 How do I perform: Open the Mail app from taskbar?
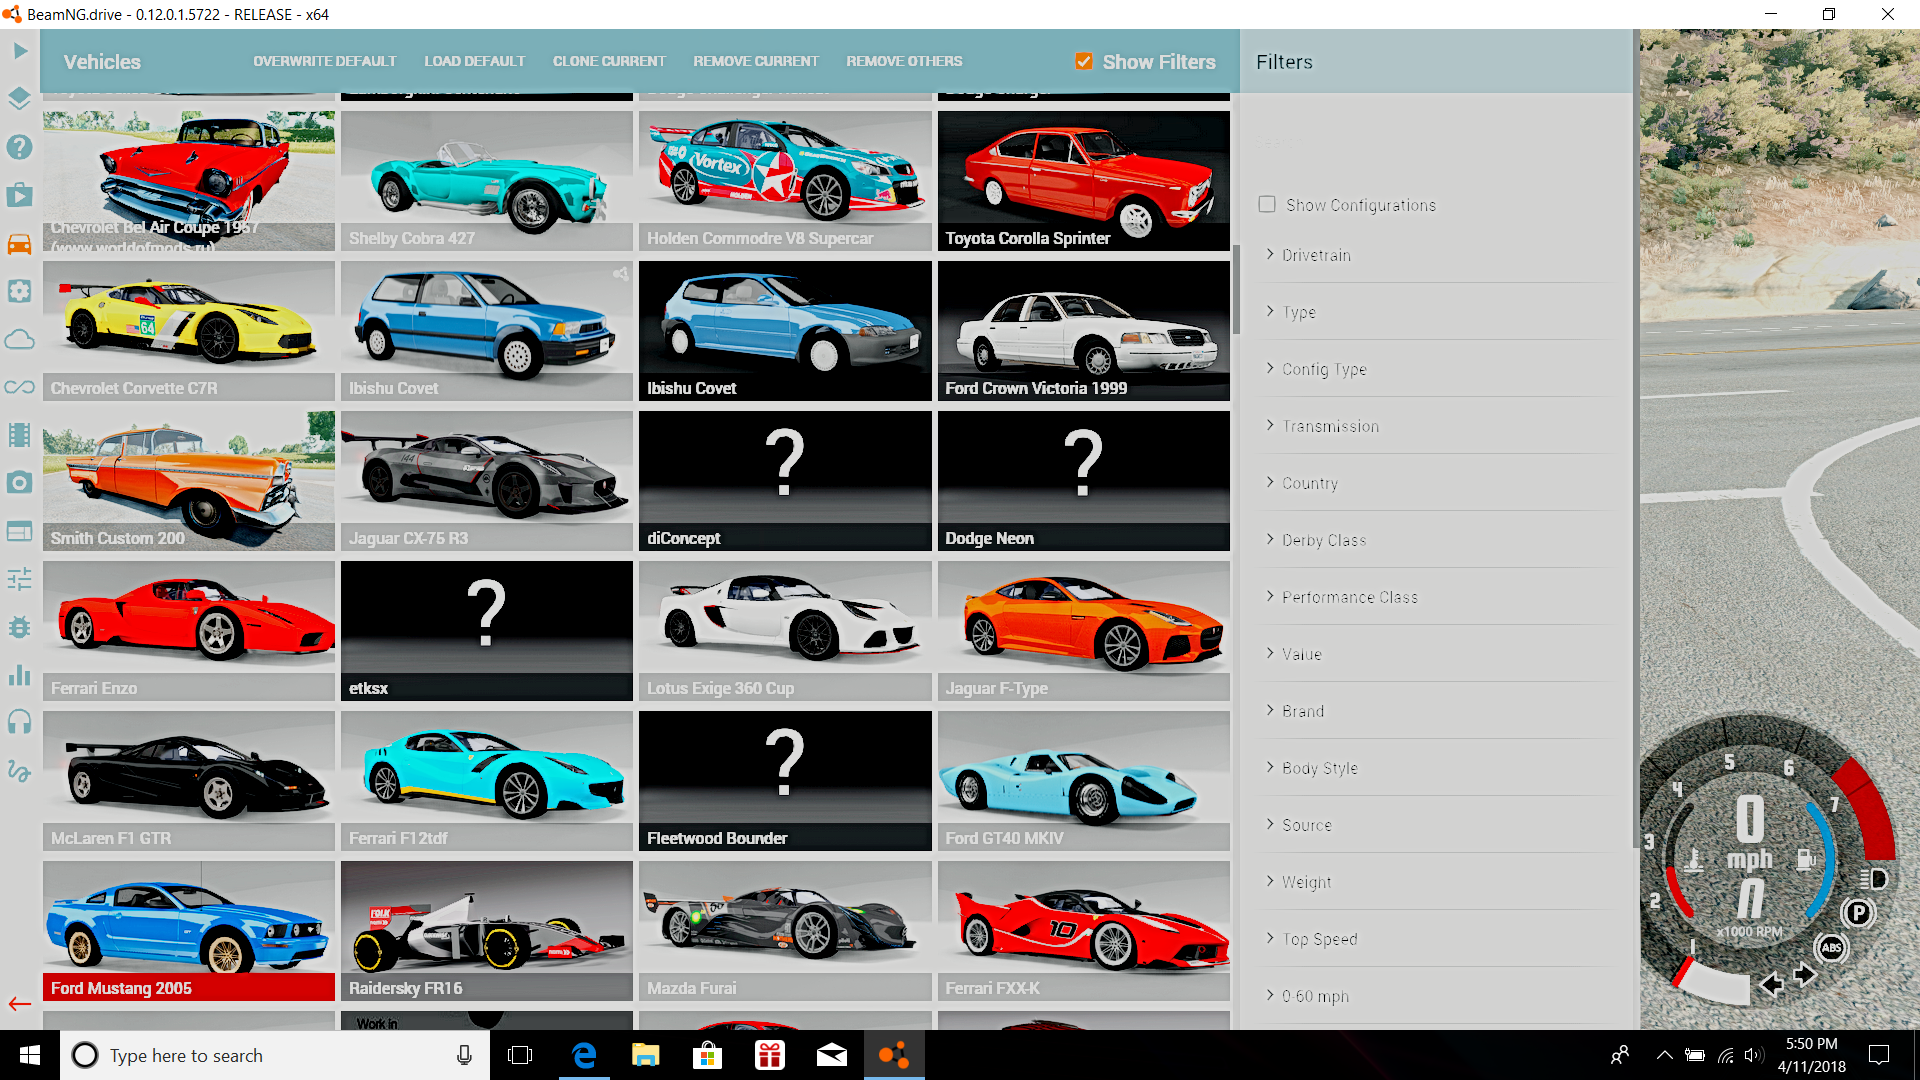[x=832, y=1055]
